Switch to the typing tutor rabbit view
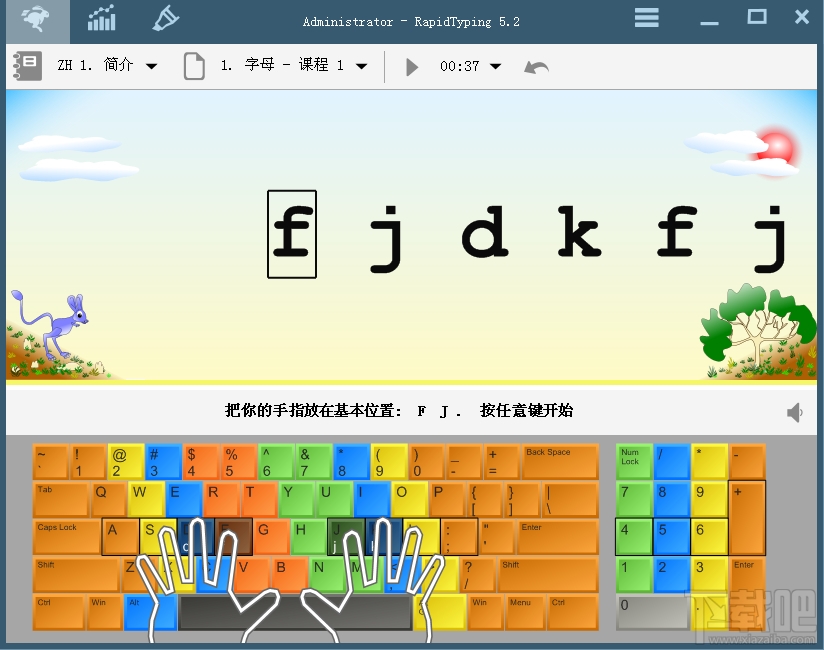Viewport: 824px width, 650px height. [x=36, y=20]
